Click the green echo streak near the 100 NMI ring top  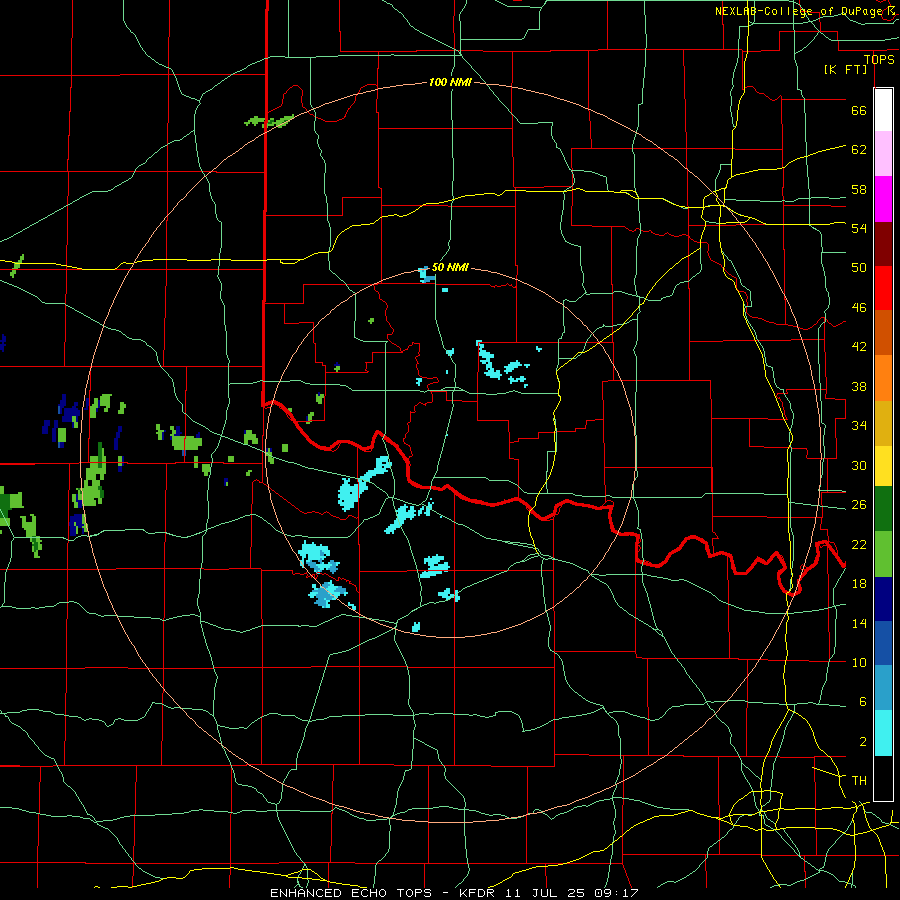(x=269, y=121)
